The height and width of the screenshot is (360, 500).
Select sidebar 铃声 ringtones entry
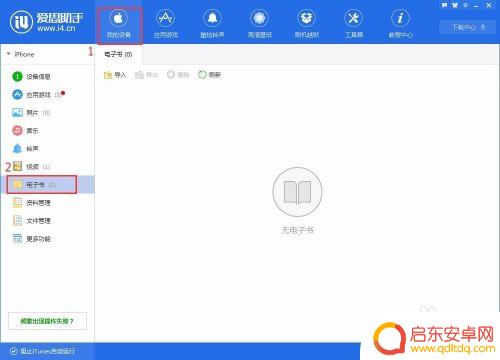point(25,149)
